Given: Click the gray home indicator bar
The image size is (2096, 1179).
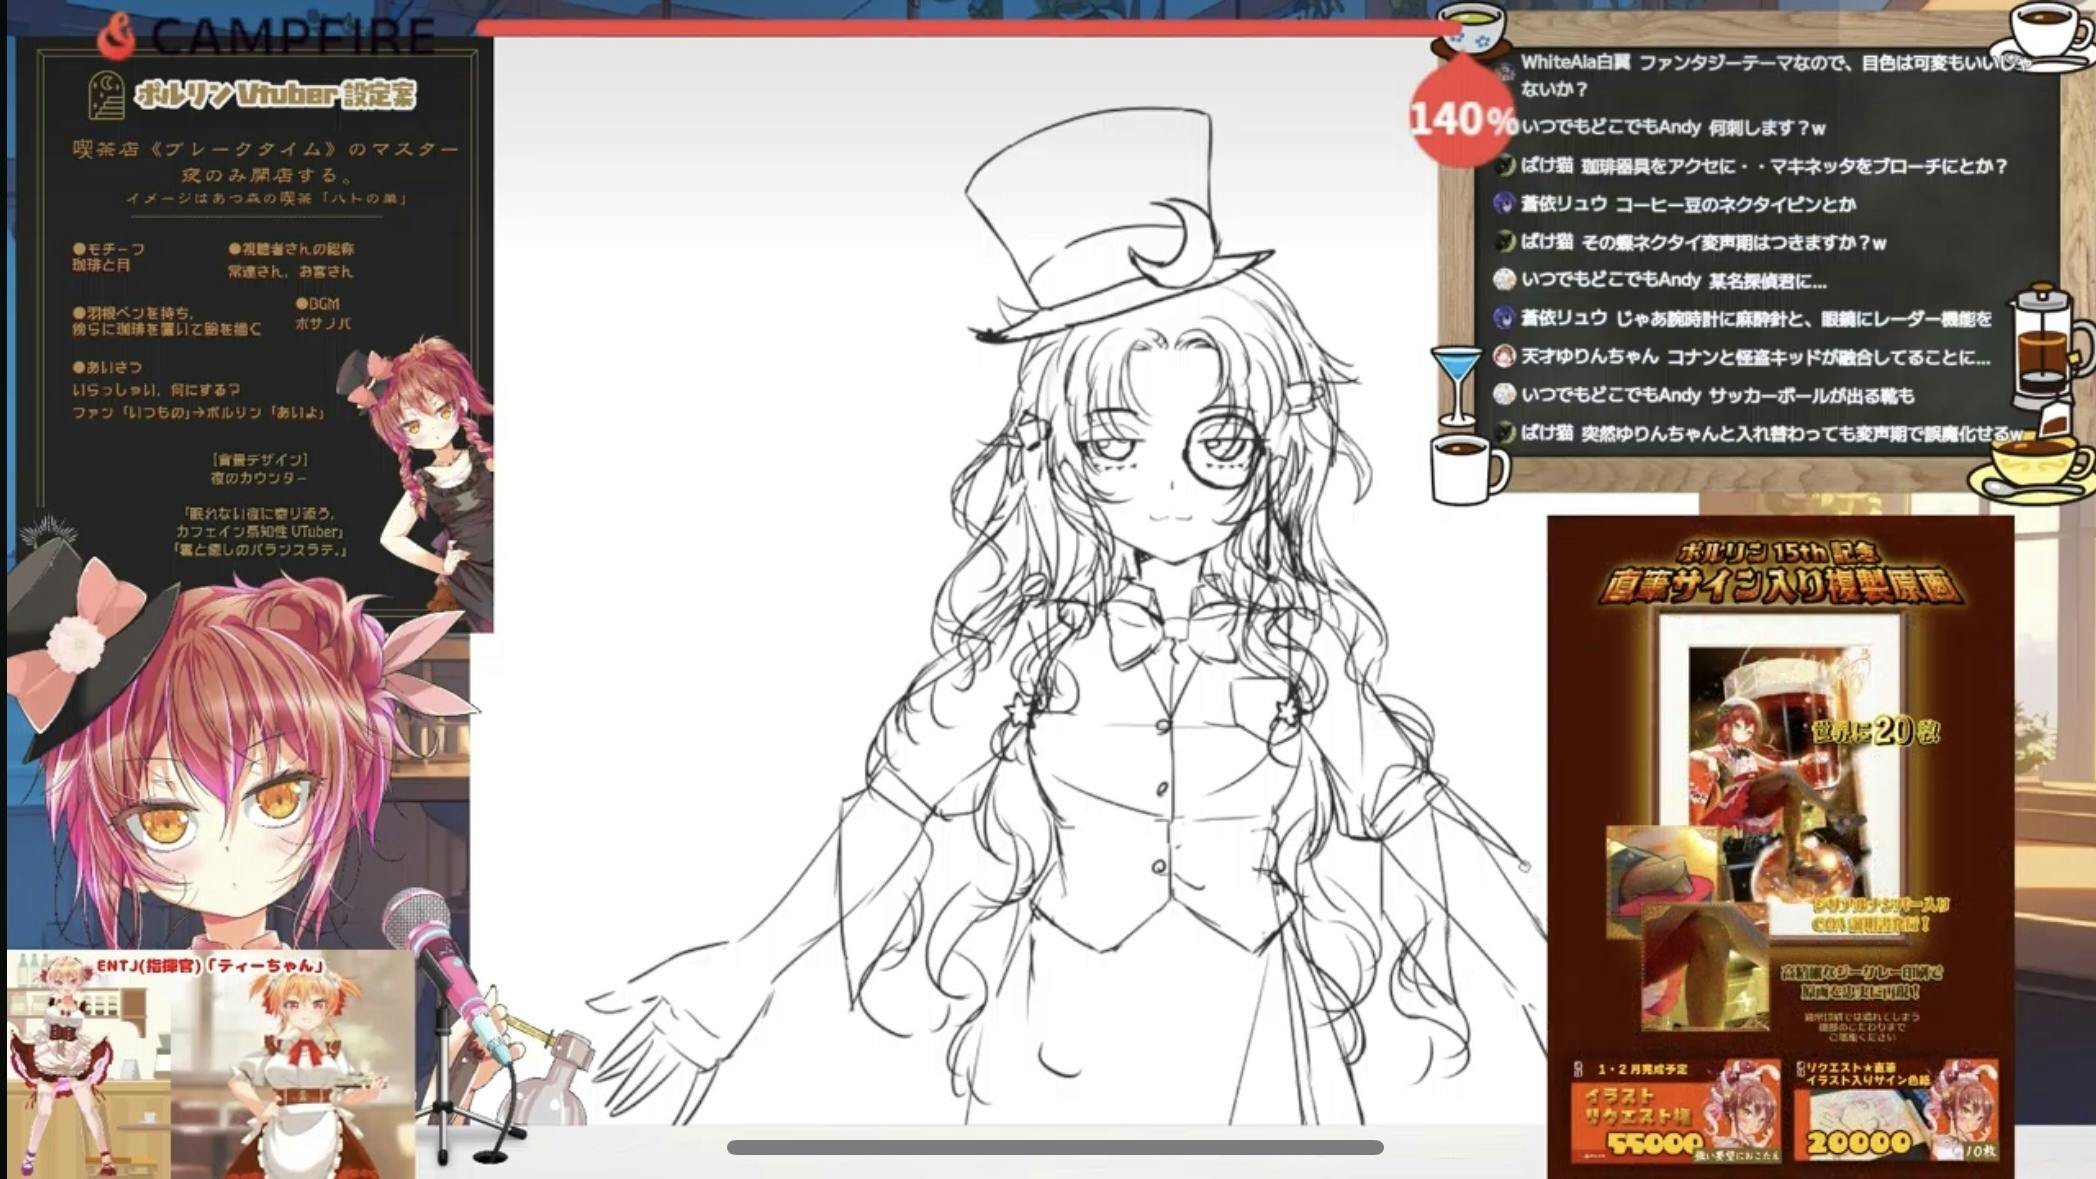Looking at the screenshot, I should click(x=1055, y=1147).
